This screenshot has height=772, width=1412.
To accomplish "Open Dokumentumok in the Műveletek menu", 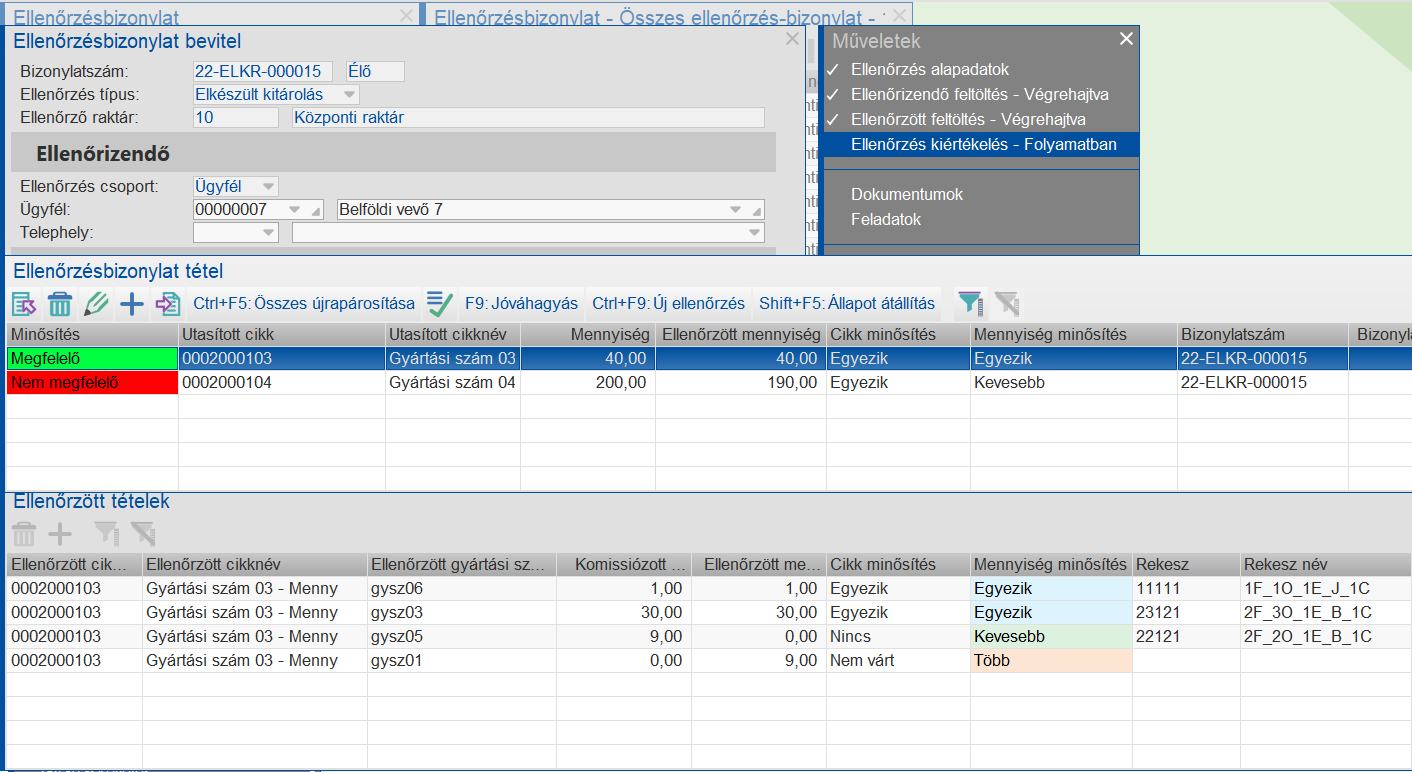I will 907,195.
